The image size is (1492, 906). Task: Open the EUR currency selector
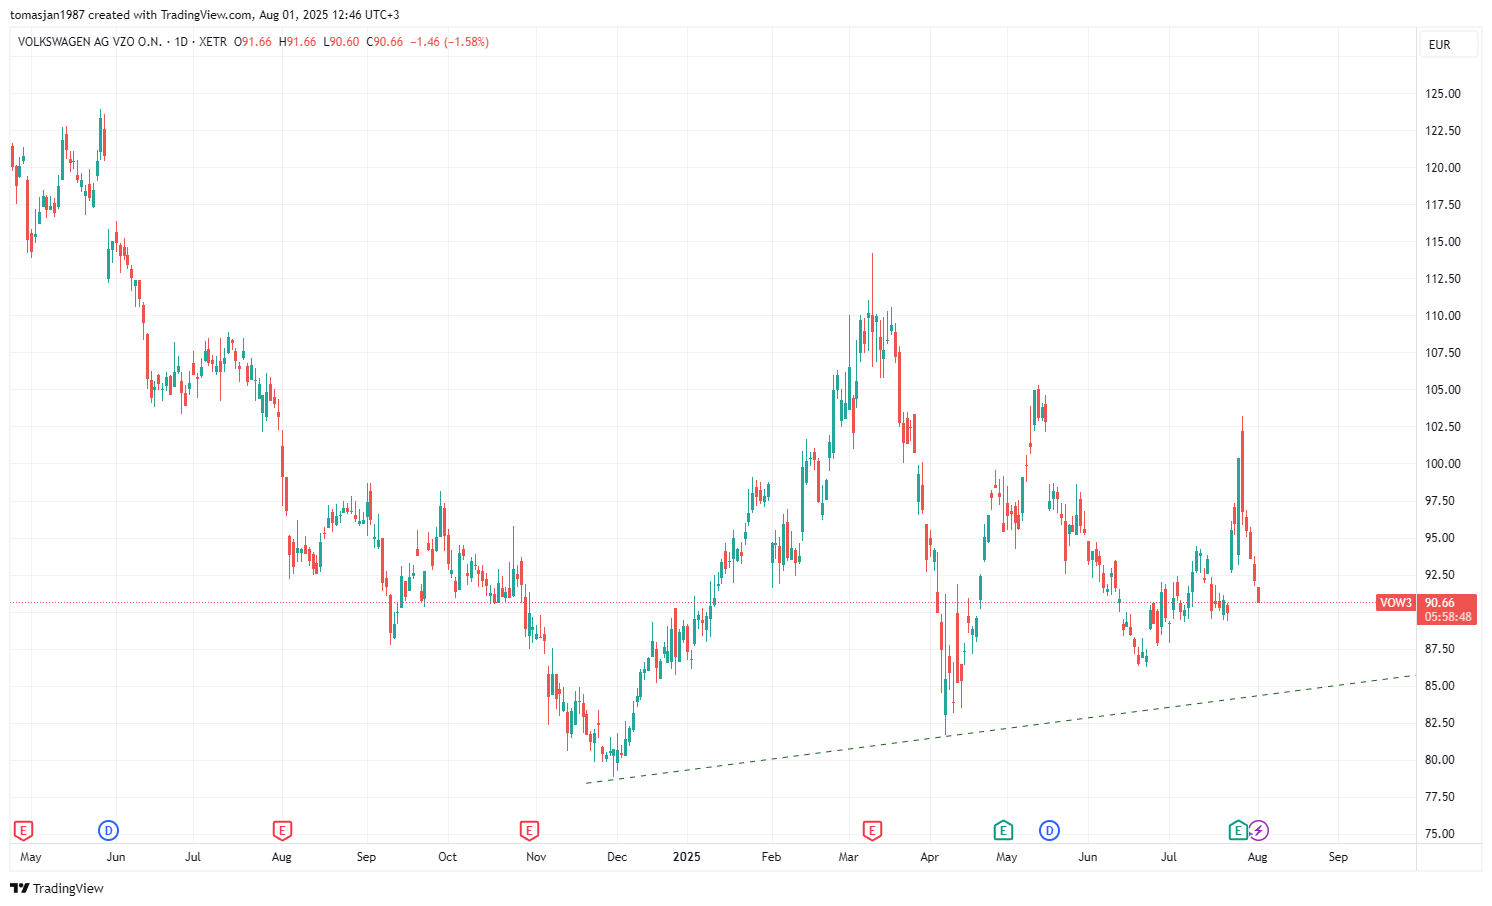click(1448, 44)
